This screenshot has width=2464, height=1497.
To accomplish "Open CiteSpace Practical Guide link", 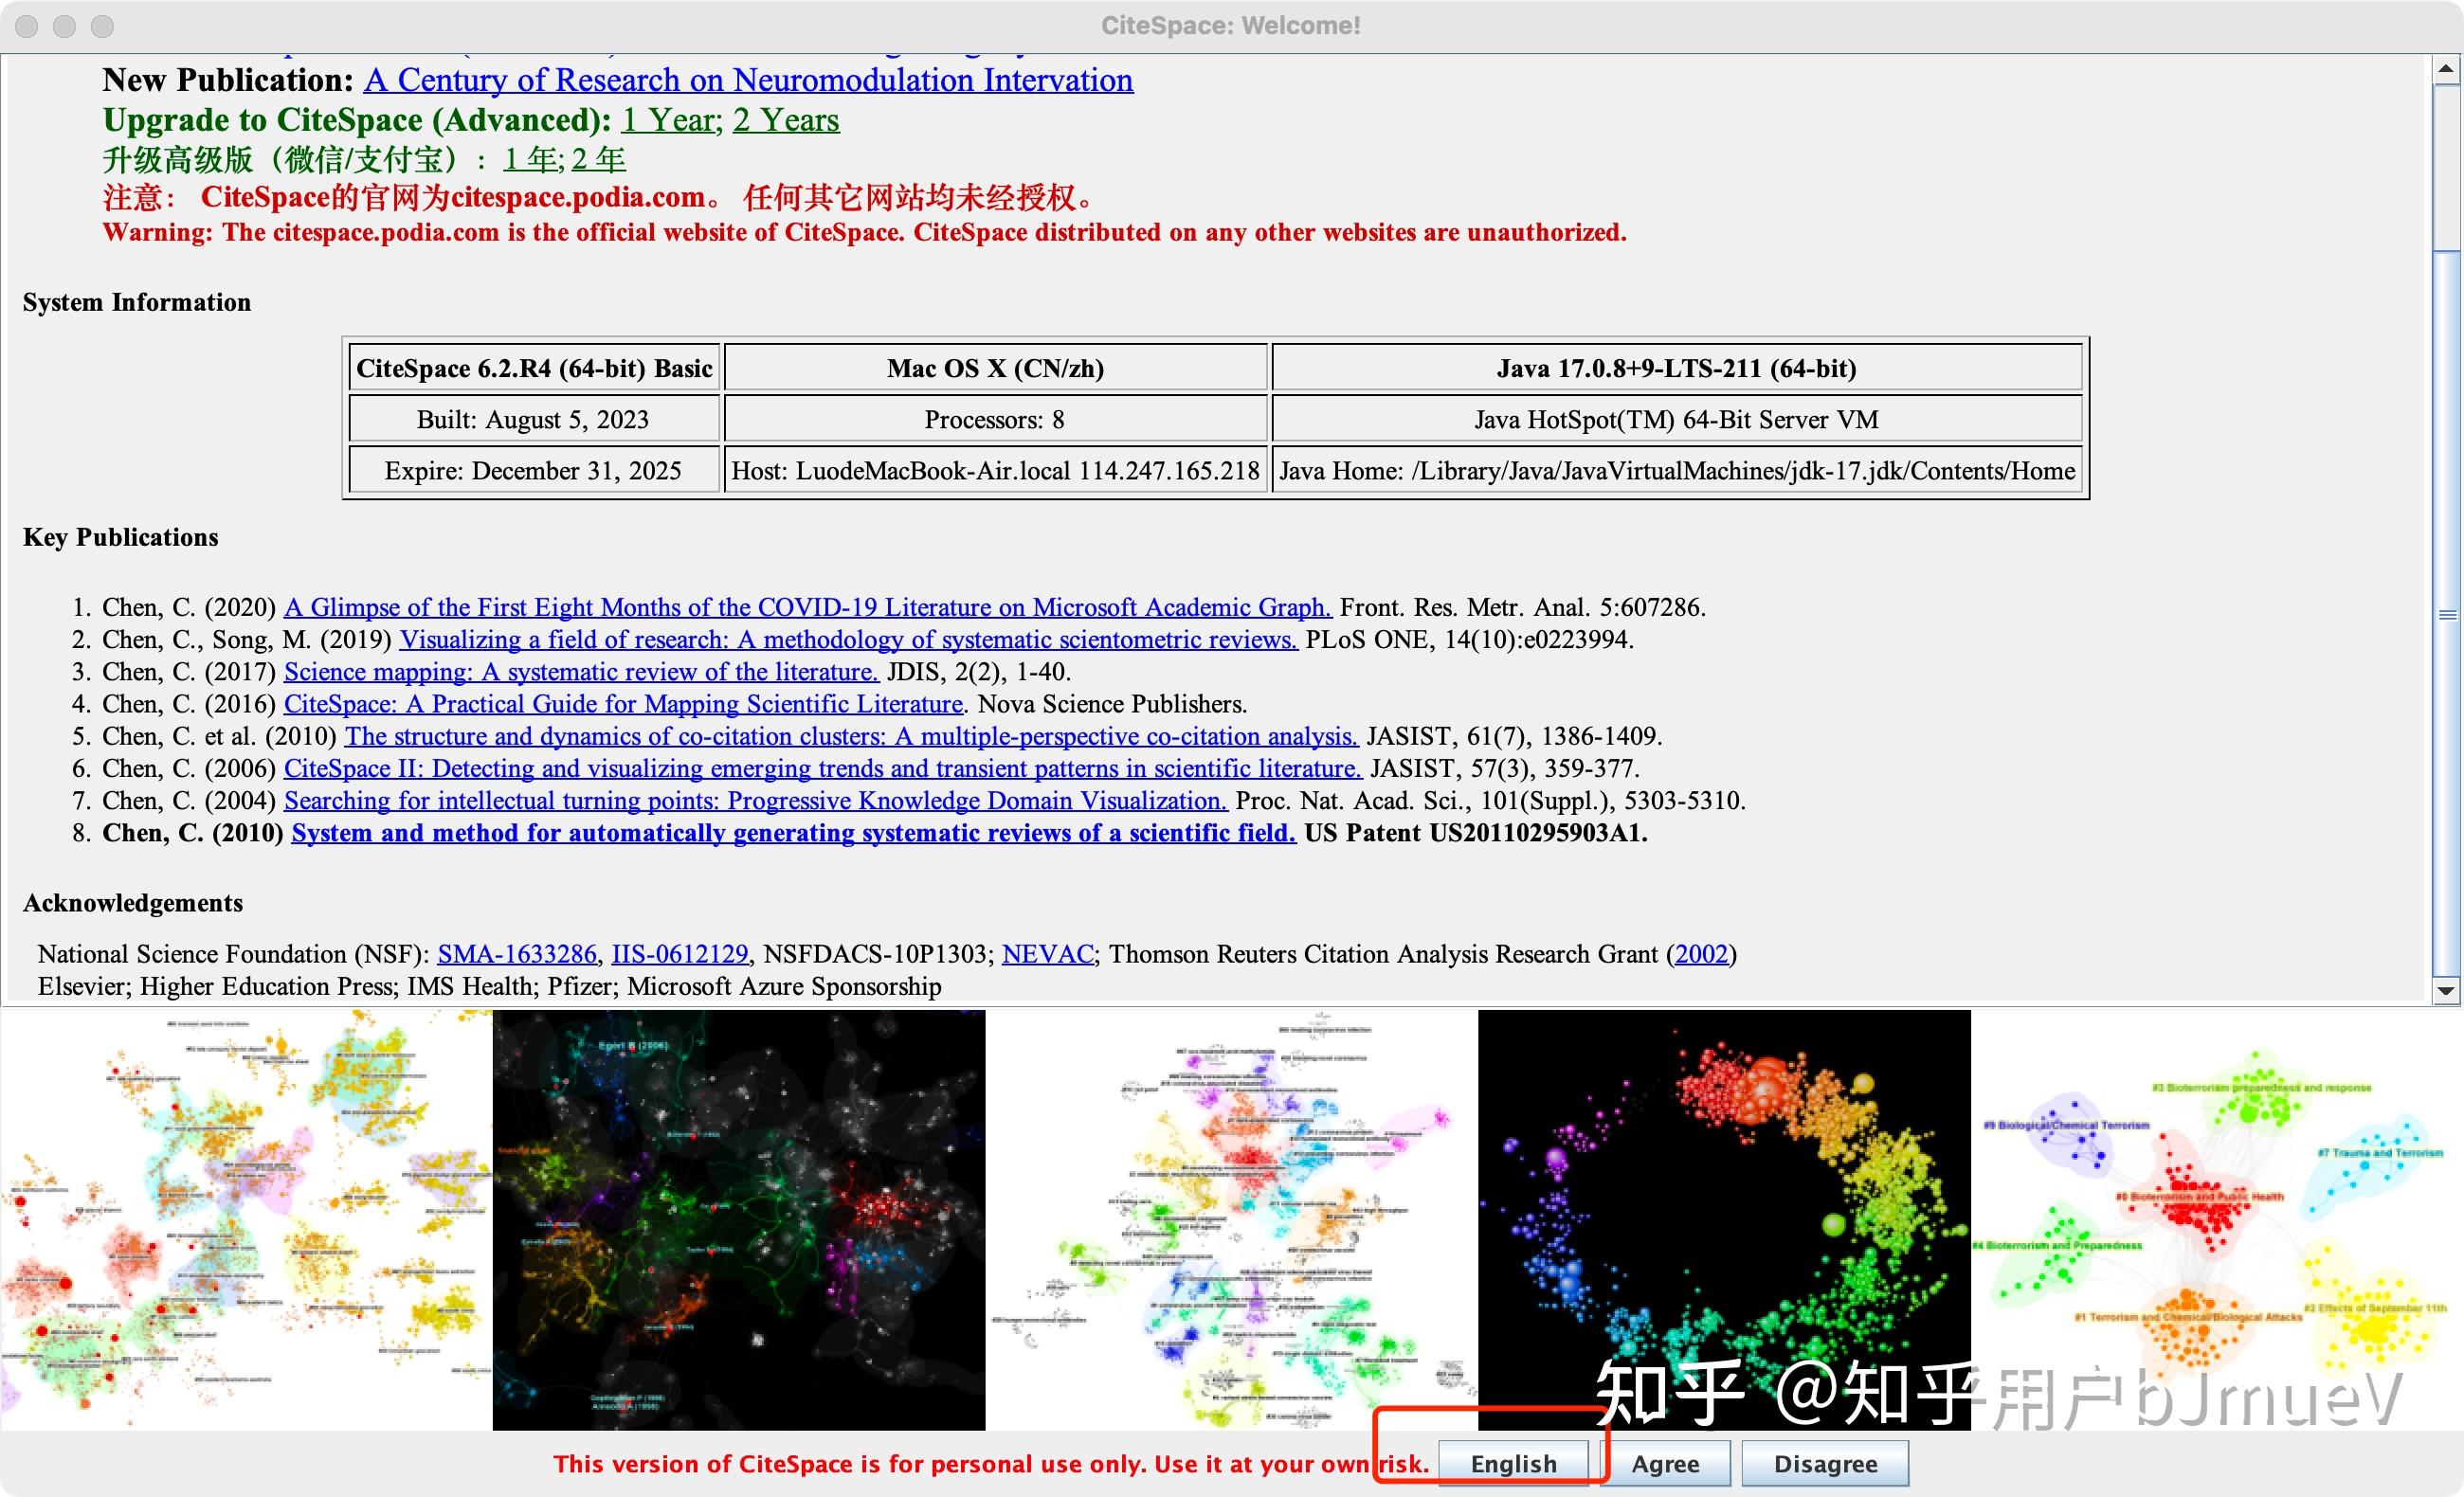I will pyautogui.click(x=623, y=704).
